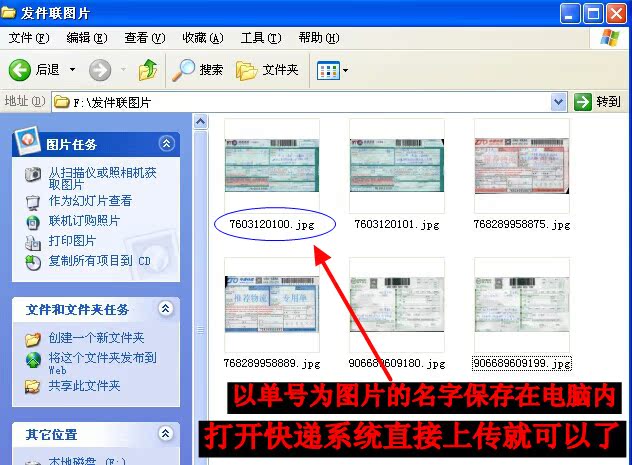Select thumbnail of 768289958875.jpg

tap(522, 166)
